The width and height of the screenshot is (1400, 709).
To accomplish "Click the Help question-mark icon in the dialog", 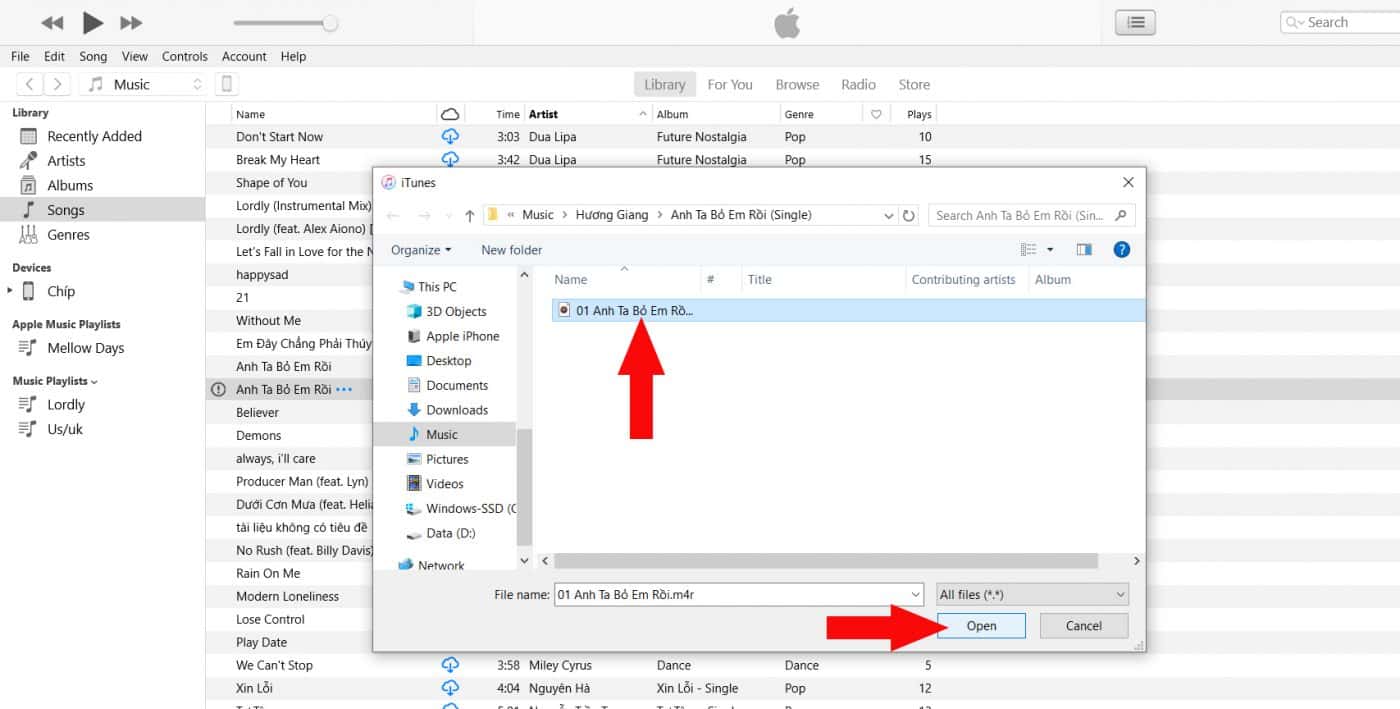I will point(1121,250).
